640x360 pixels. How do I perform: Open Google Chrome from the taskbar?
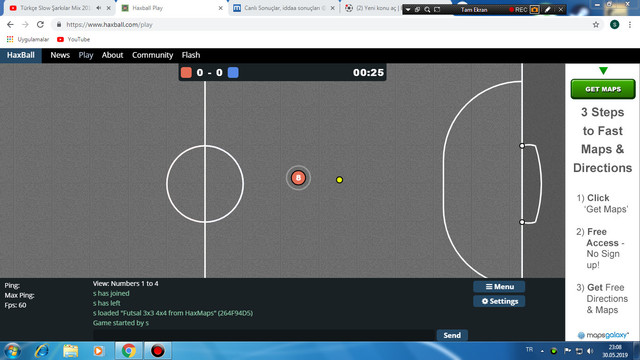129,351
